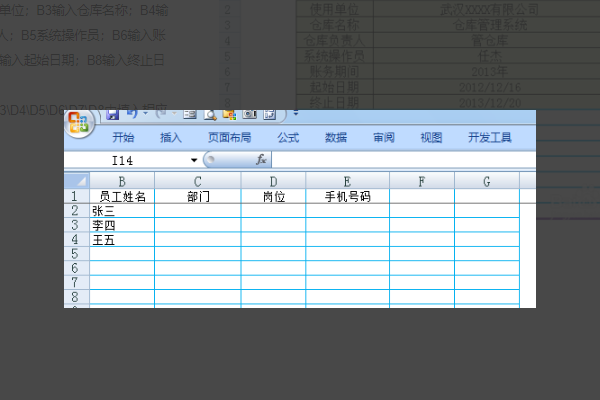Click the rightmost worksheet icon in quick toolbar
The width and height of the screenshot is (600, 400).
269,114
